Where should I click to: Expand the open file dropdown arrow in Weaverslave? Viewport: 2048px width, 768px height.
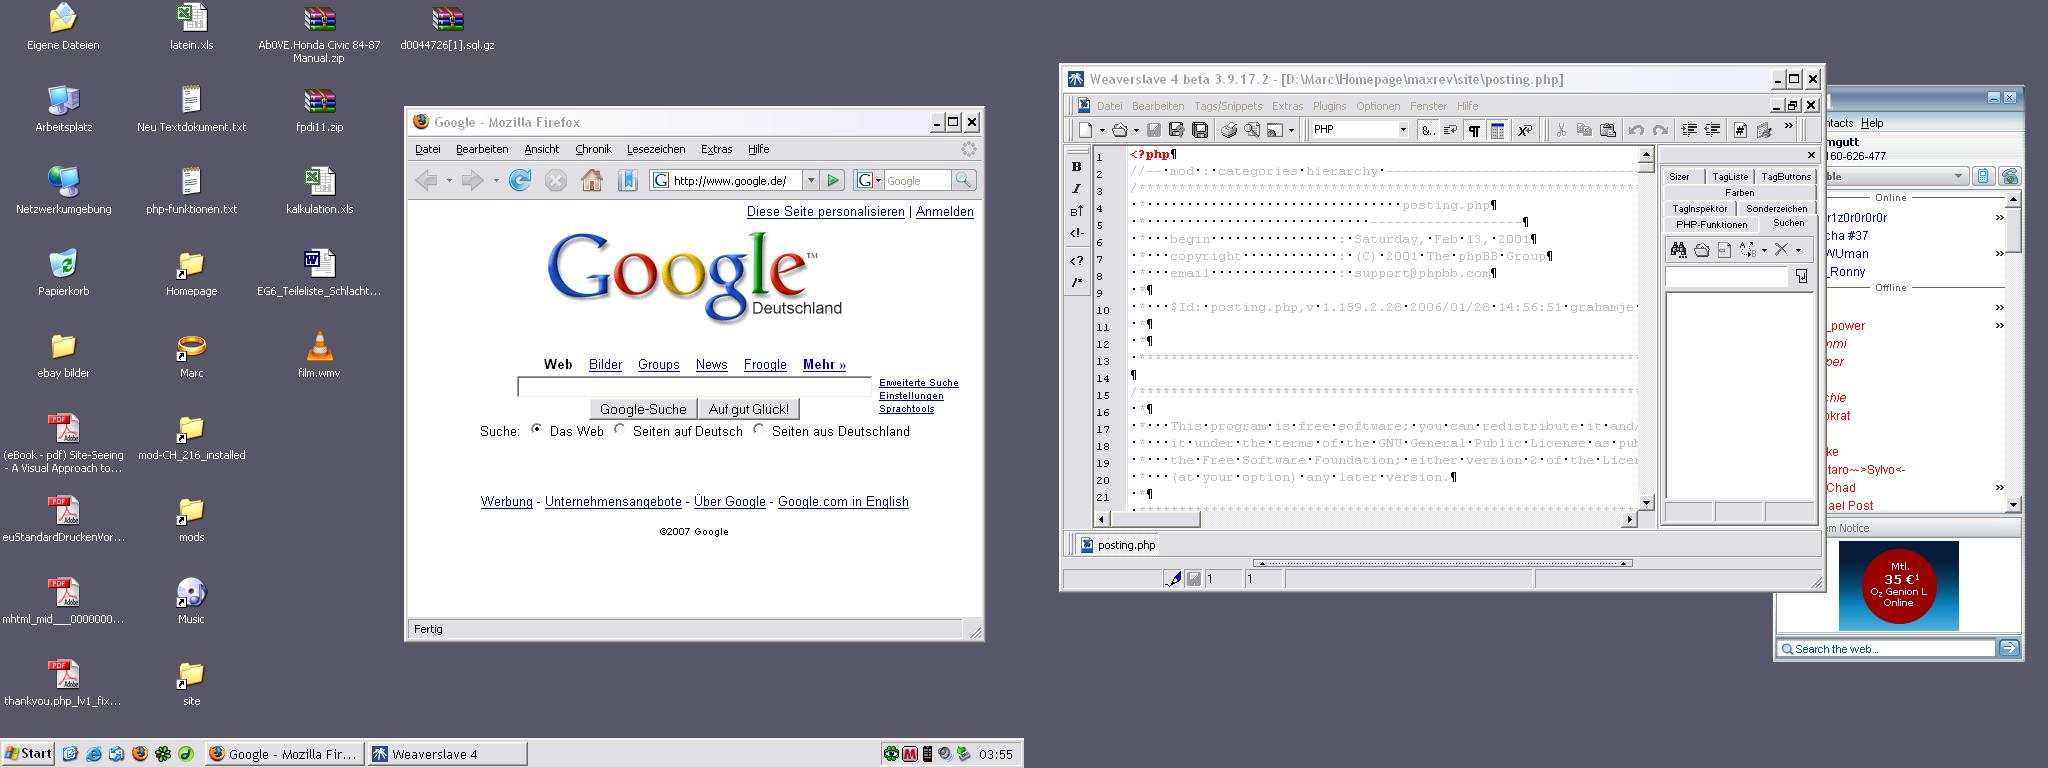coord(1136,130)
